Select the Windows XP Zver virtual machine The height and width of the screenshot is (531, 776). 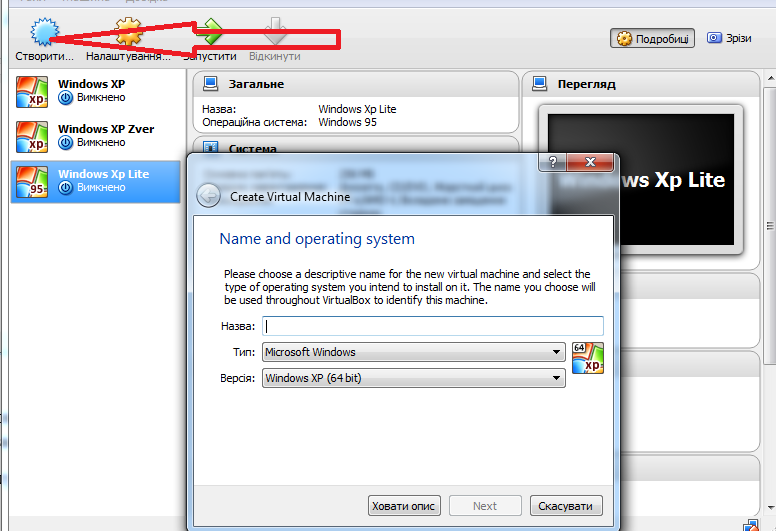tap(96, 137)
